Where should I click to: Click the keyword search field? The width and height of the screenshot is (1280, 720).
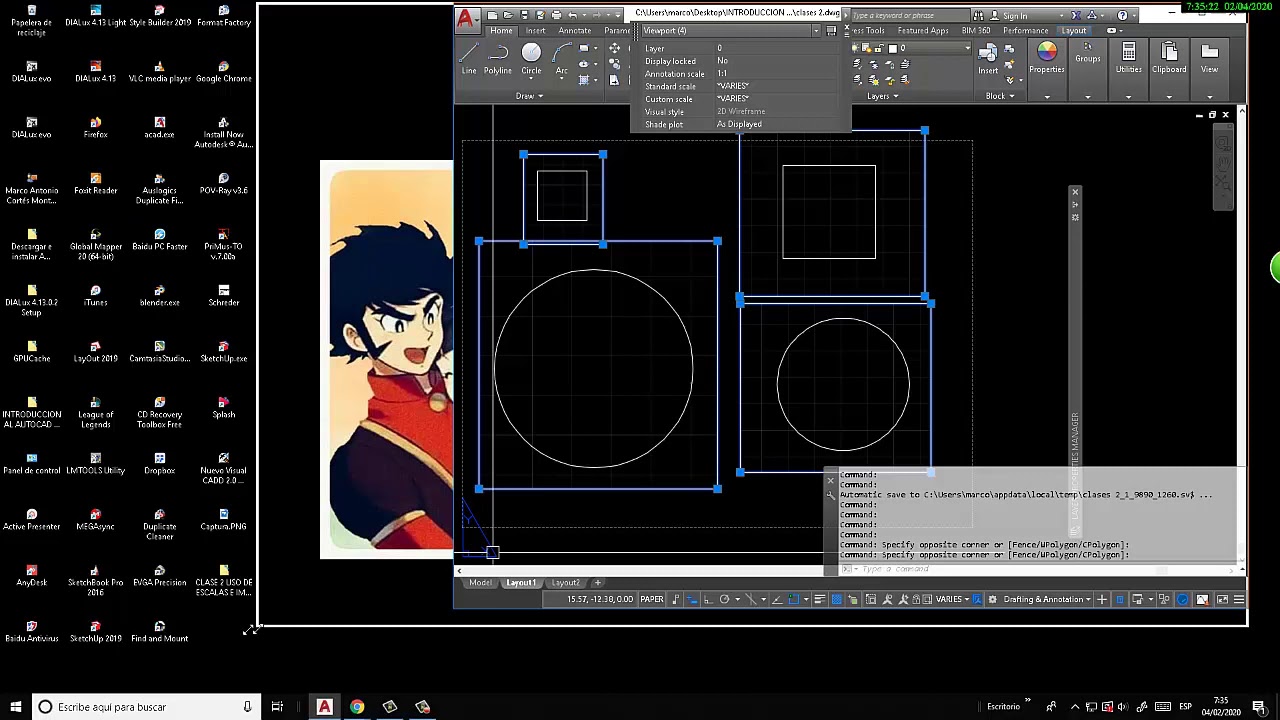coord(910,15)
